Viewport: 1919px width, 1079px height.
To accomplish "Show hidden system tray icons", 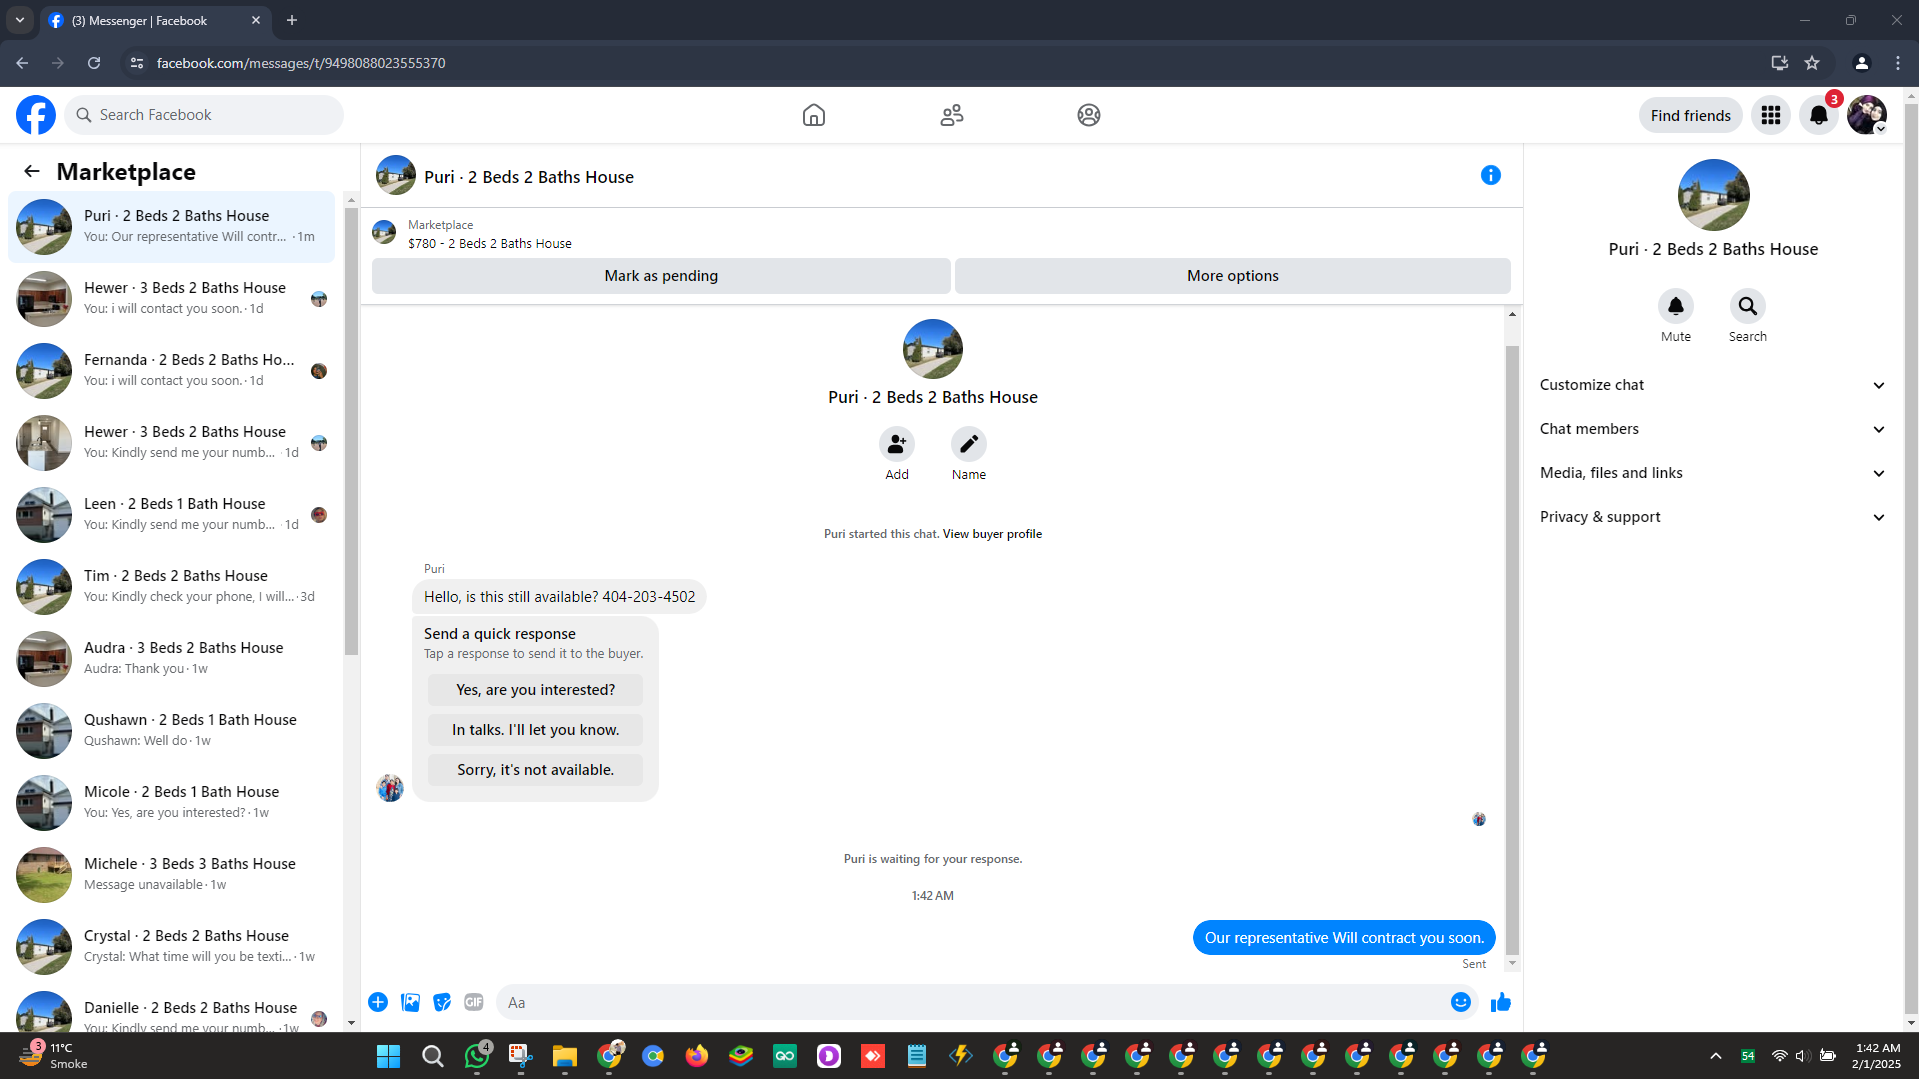I will [x=1716, y=1056].
